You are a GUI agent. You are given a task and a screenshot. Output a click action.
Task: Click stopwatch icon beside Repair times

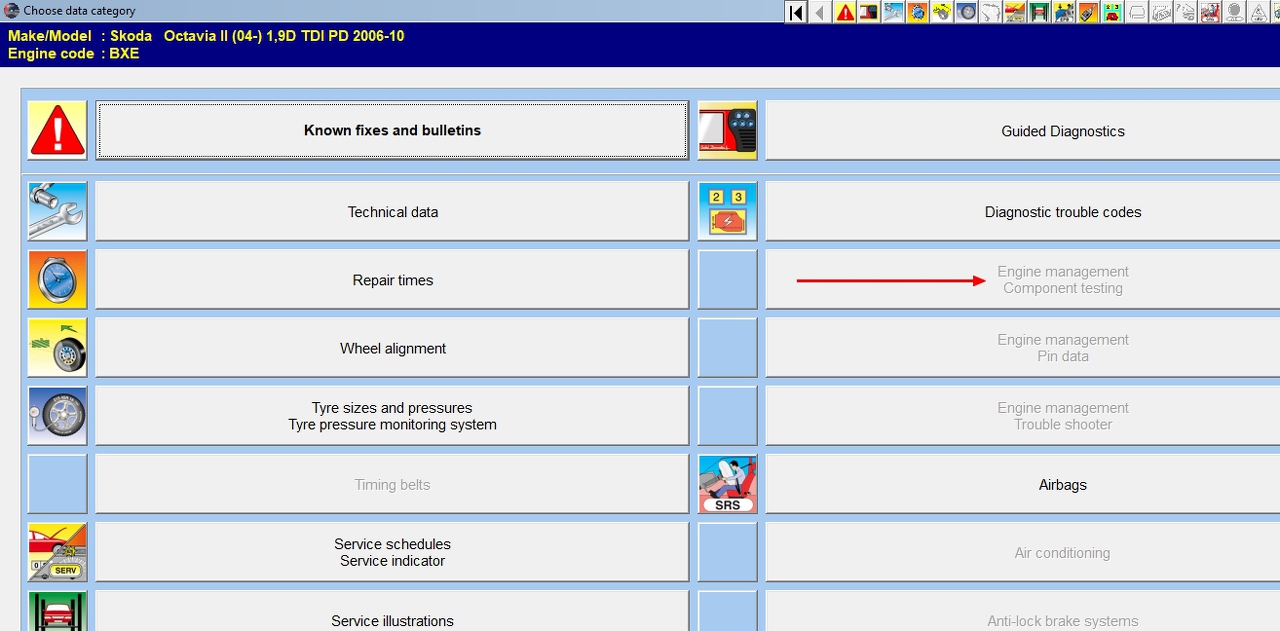(57, 280)
